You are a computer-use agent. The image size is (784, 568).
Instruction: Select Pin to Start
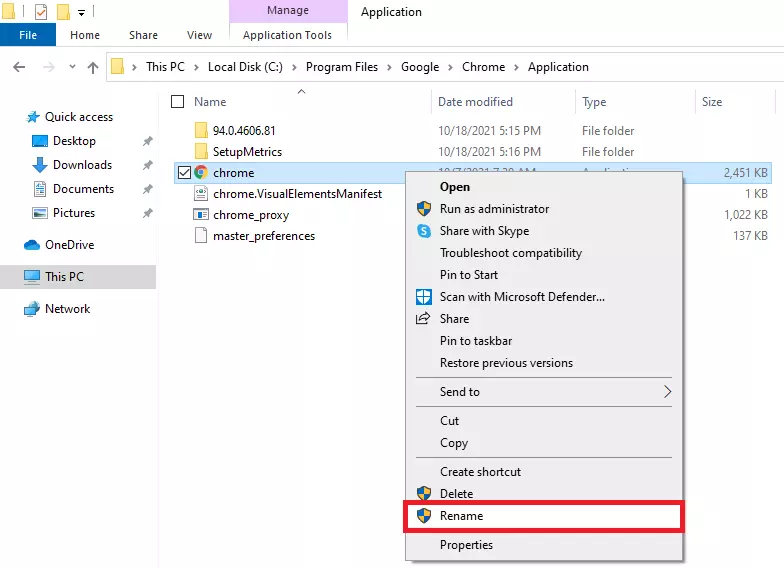544,274
